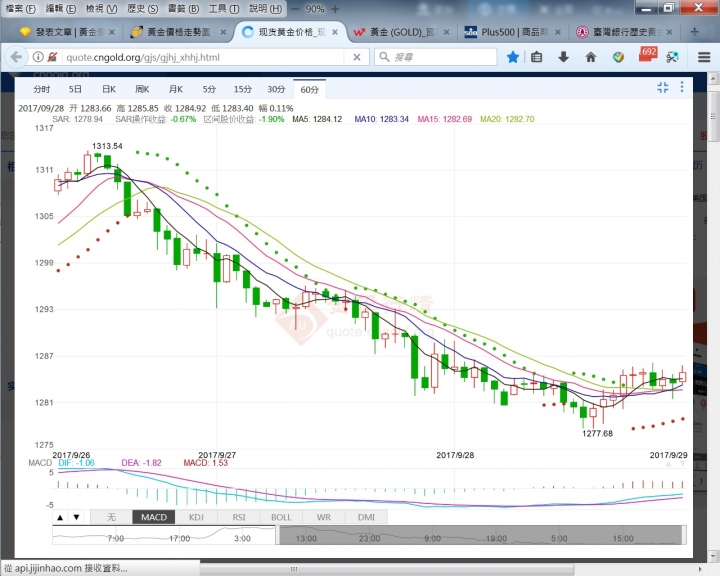Turn off indicators with 无 tab
Image resolution: width=720 pixels, height=576 pixels.
point(111,517)
